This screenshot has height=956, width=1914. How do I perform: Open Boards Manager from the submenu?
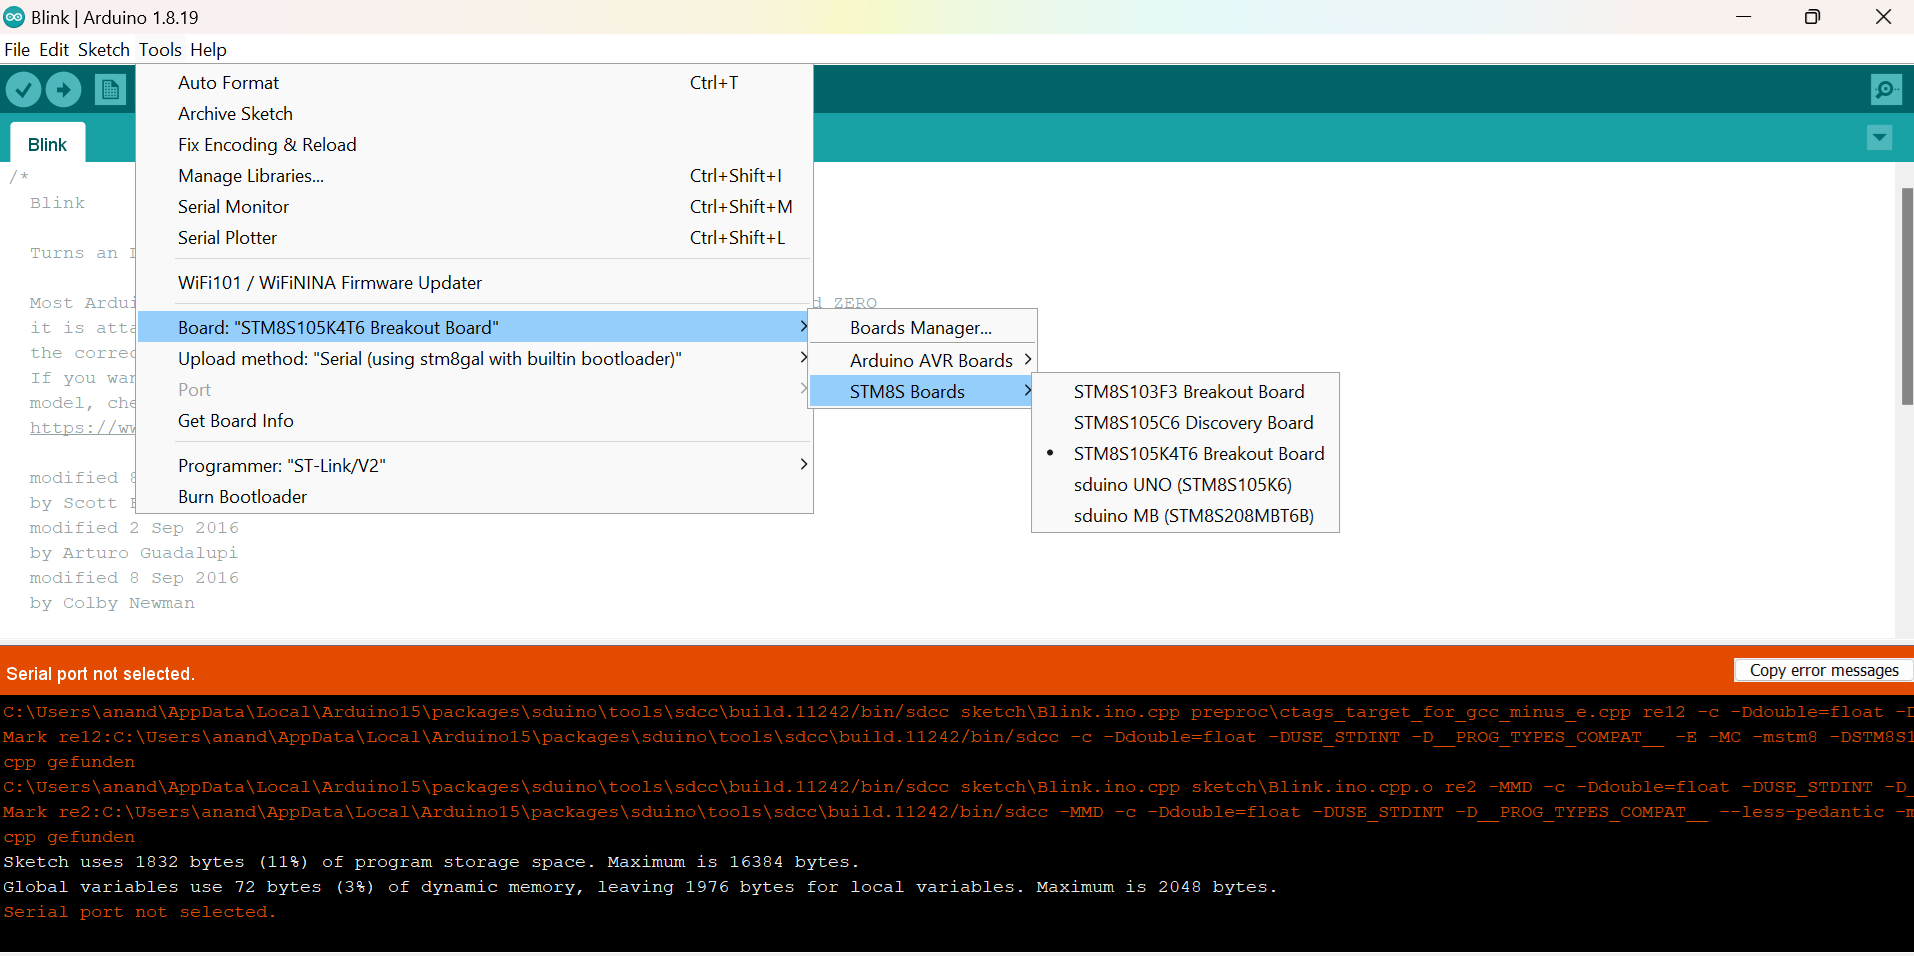point(922,328)
